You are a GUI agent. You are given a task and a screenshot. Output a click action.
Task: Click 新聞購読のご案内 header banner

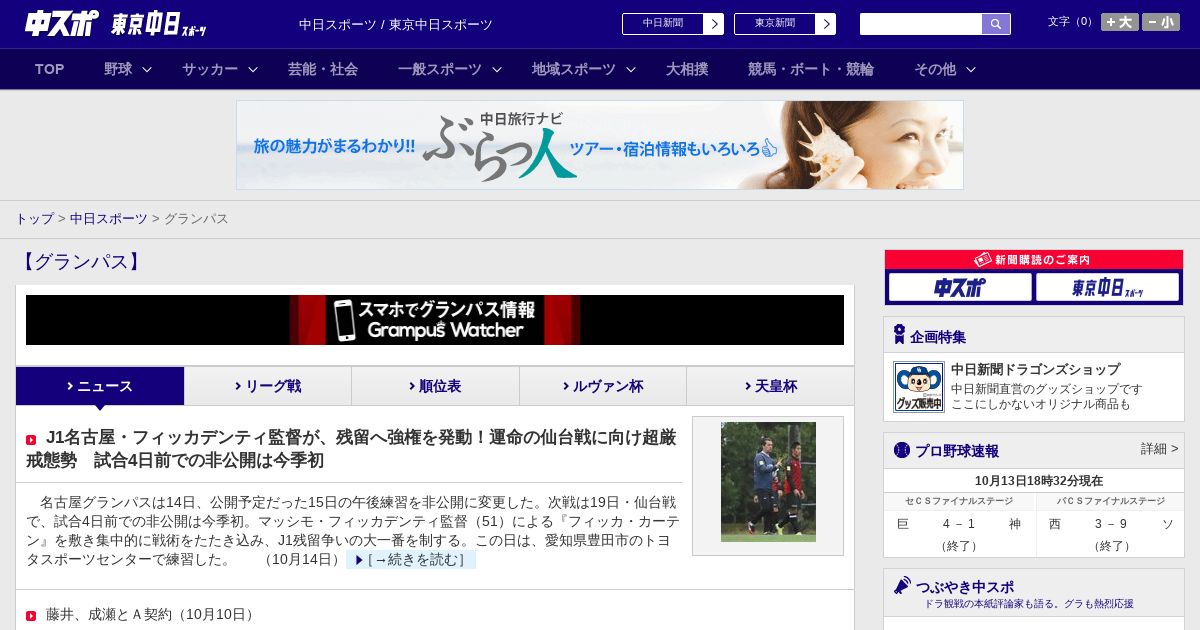click(x=1034, y=260)
